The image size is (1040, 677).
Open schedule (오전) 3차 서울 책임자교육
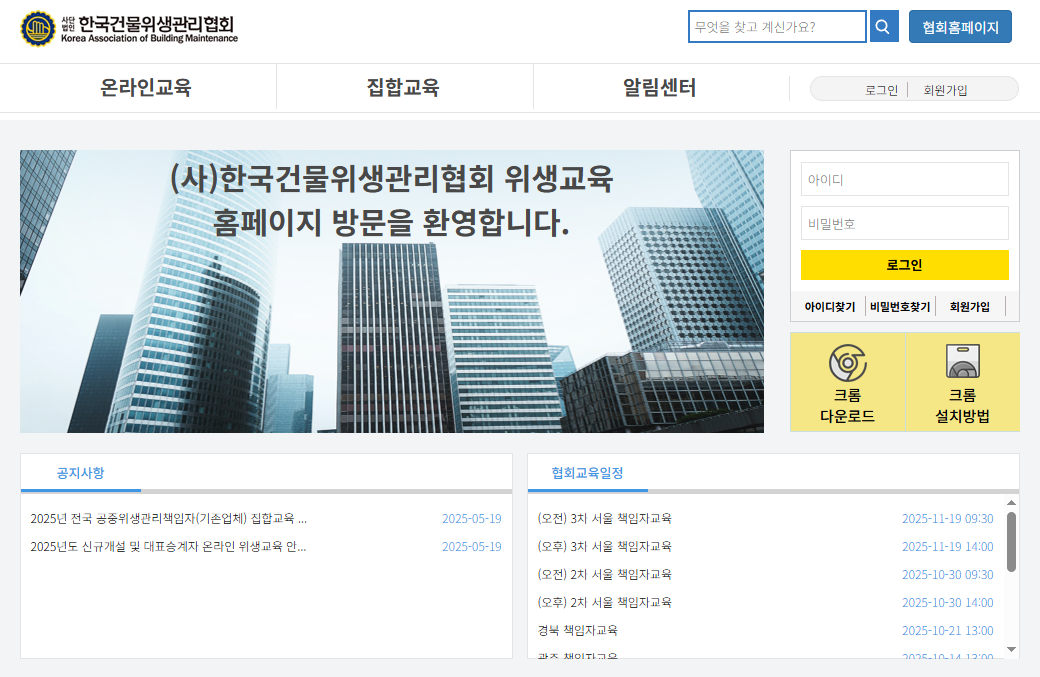pos(604,519)
